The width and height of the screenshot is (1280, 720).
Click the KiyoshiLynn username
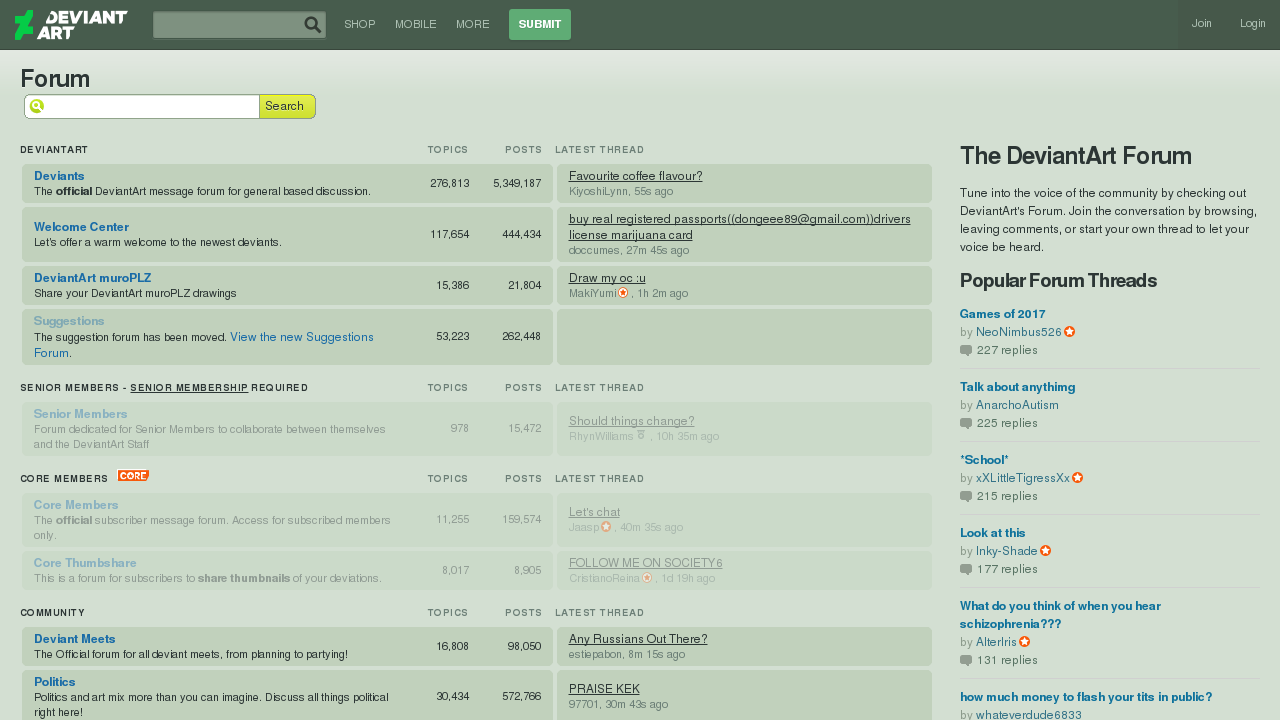(599, 191)
